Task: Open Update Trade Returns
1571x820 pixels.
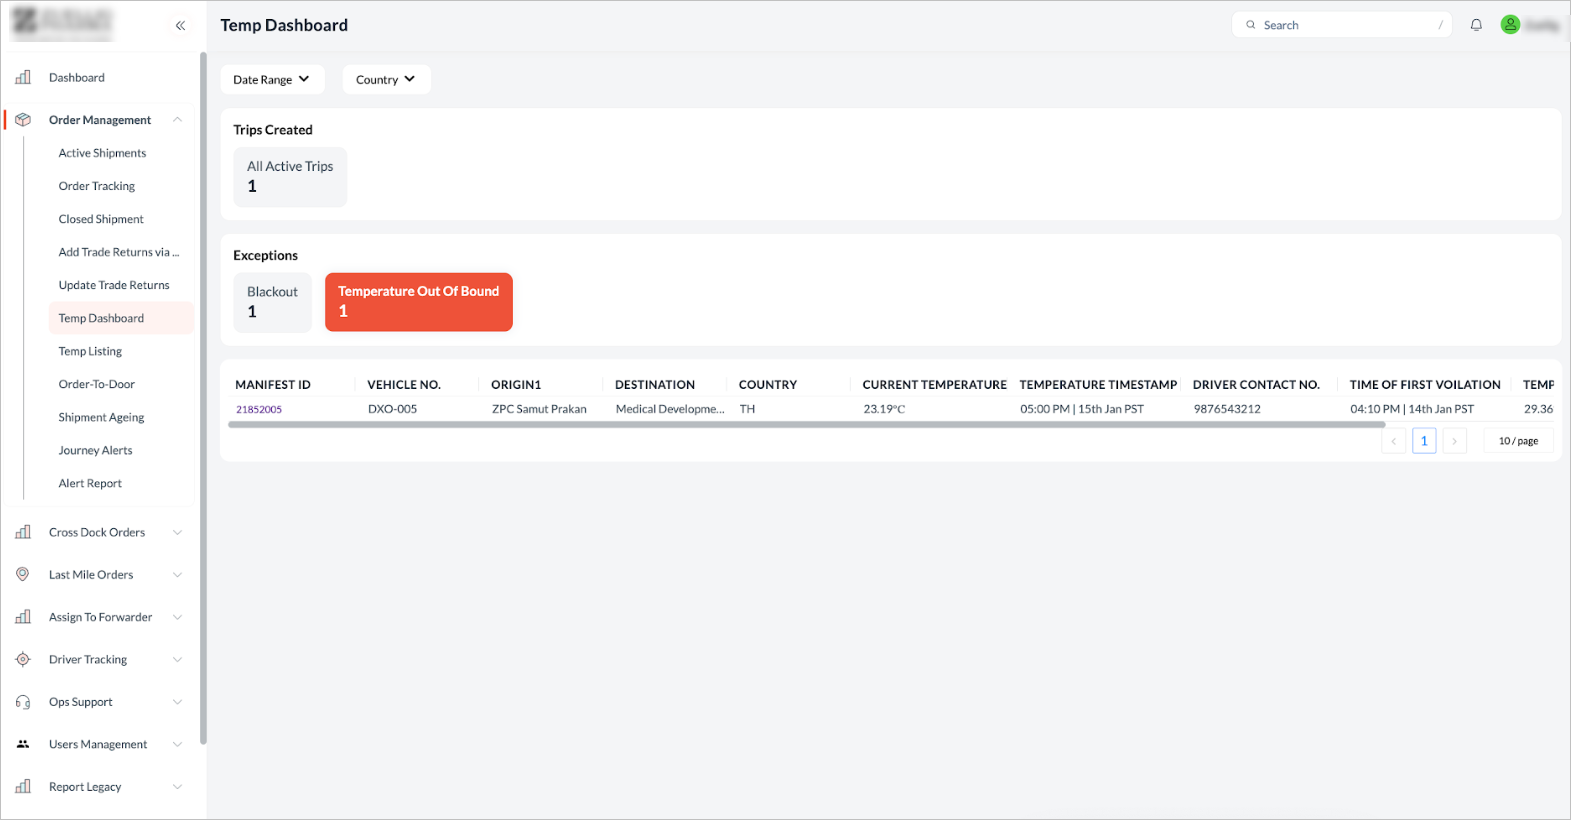Action: (x=114, y=285)
